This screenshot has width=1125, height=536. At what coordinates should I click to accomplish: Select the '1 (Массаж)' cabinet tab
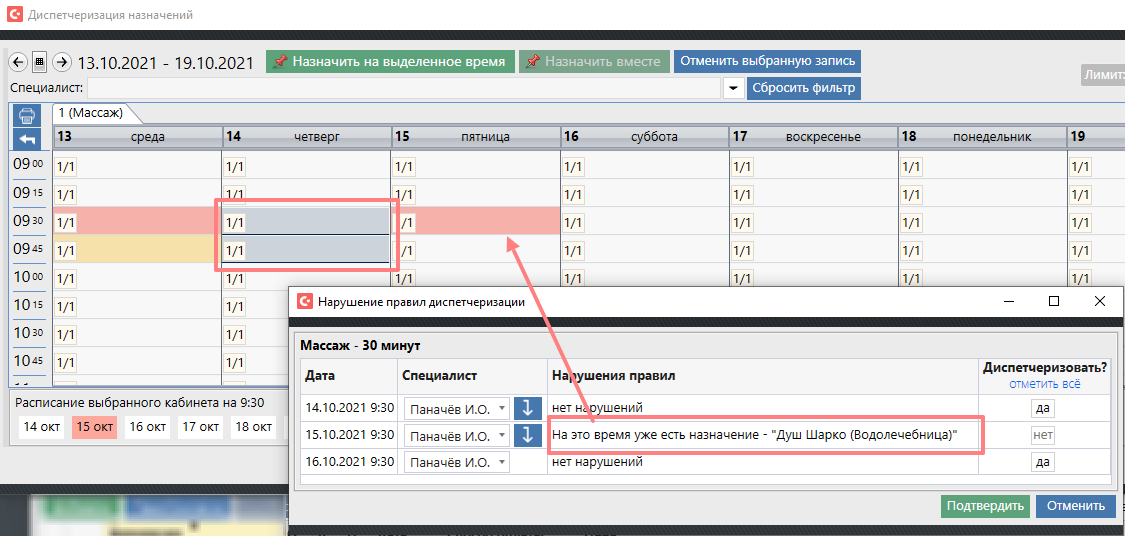pyautogui.click(x=89, y=113)
